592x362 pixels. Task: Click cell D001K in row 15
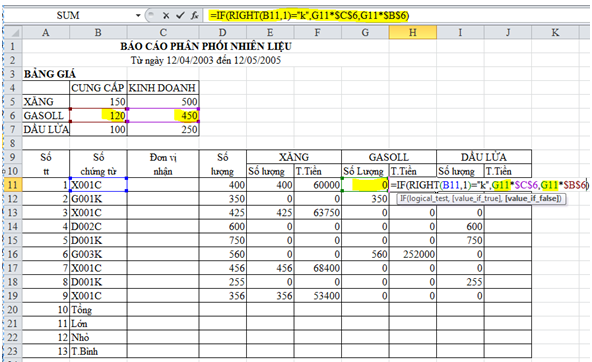(x=98, y=240)
